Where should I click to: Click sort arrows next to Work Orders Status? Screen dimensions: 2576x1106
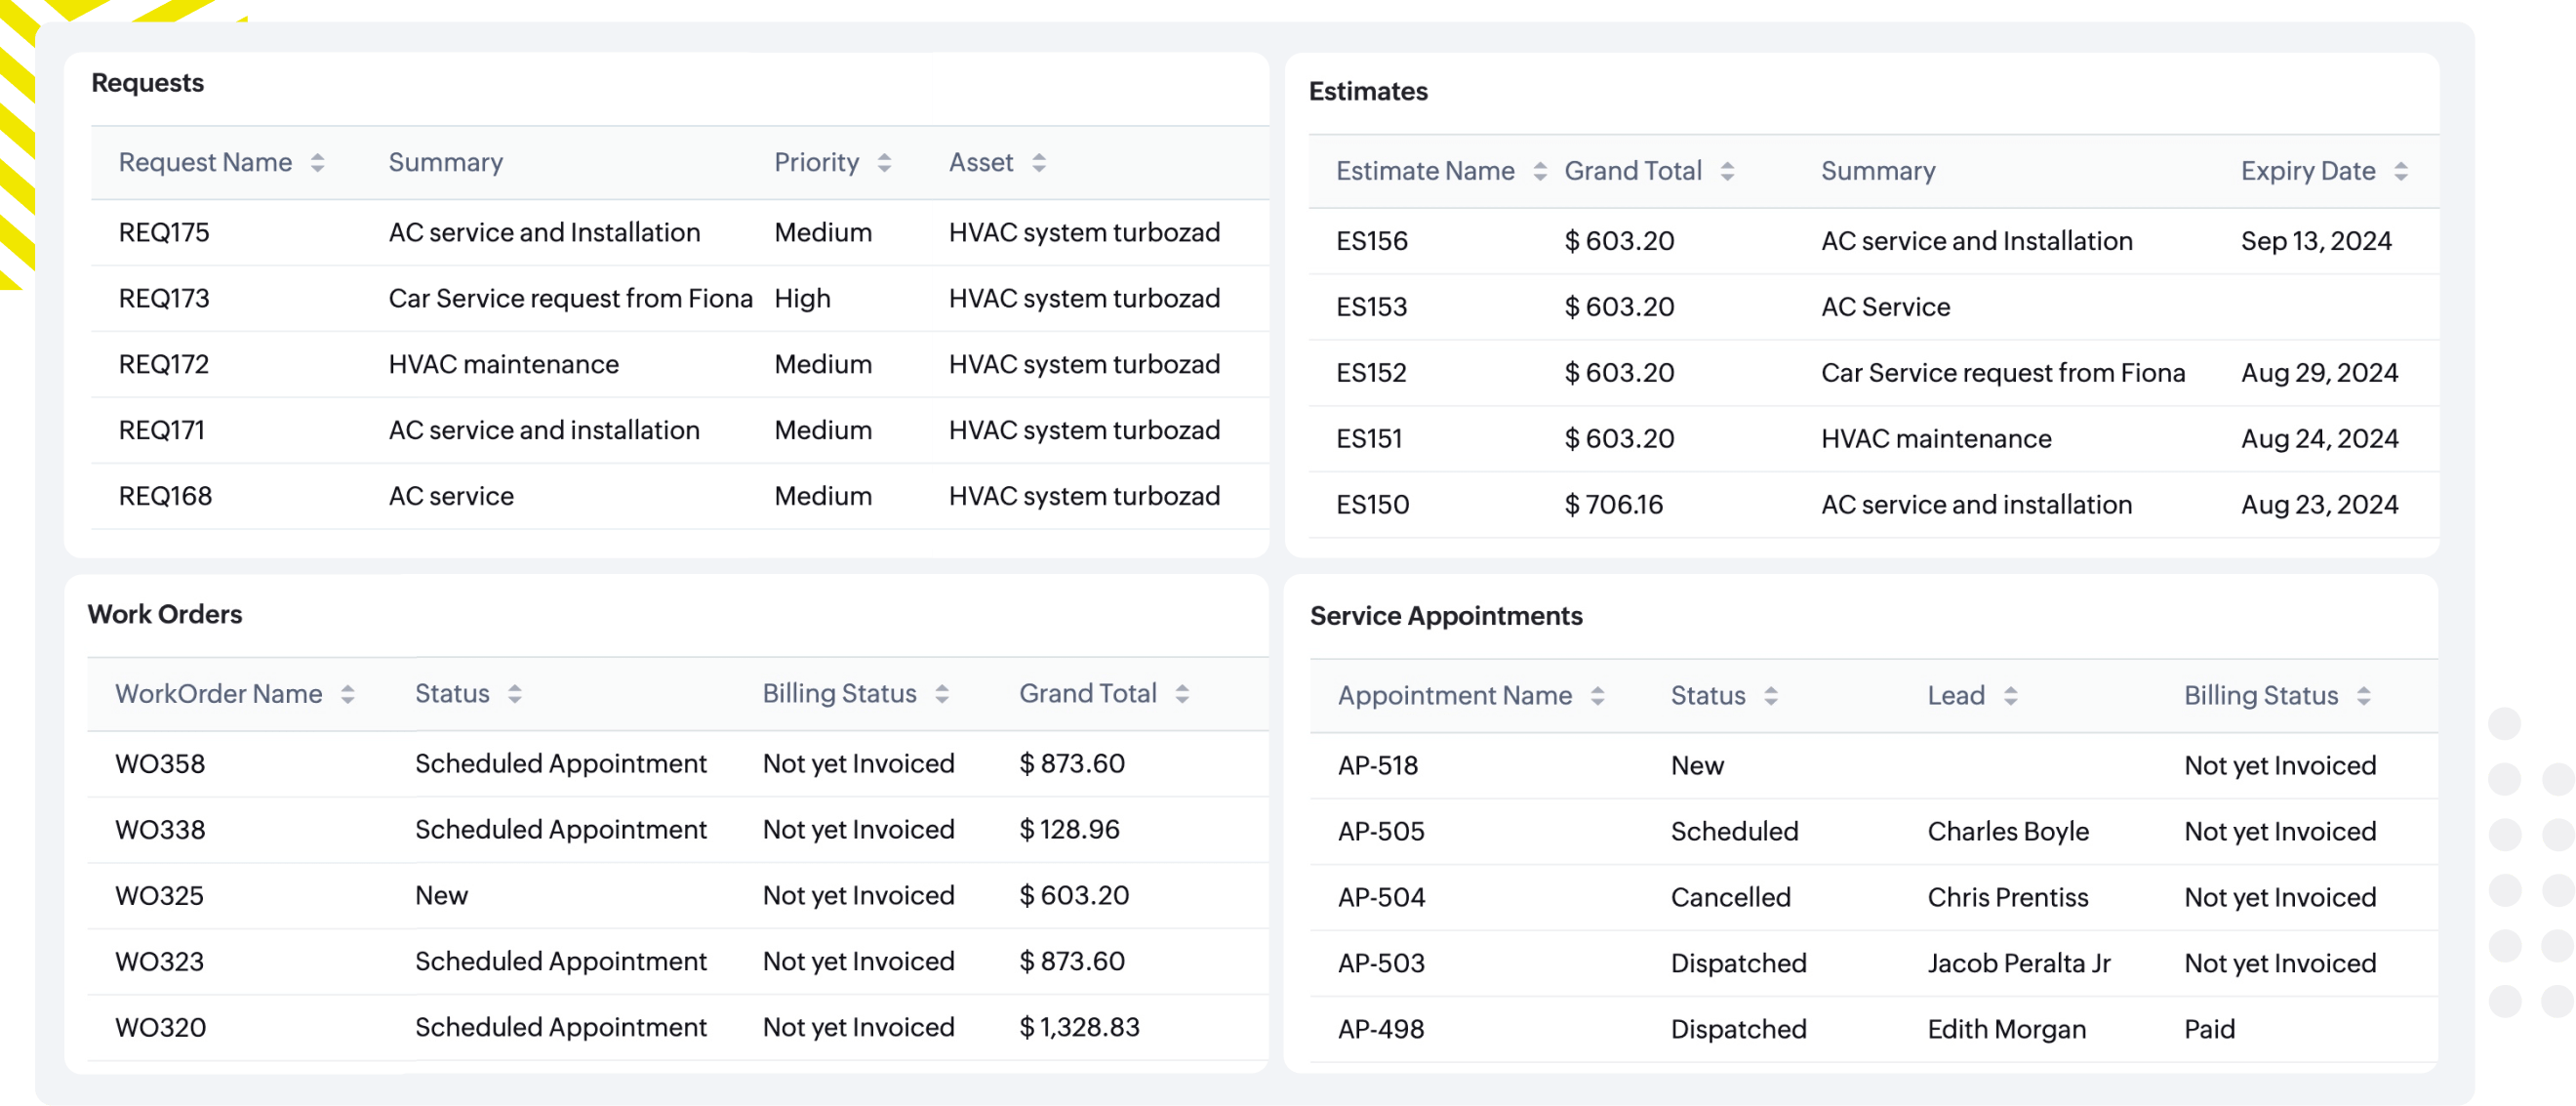(514, 694)
